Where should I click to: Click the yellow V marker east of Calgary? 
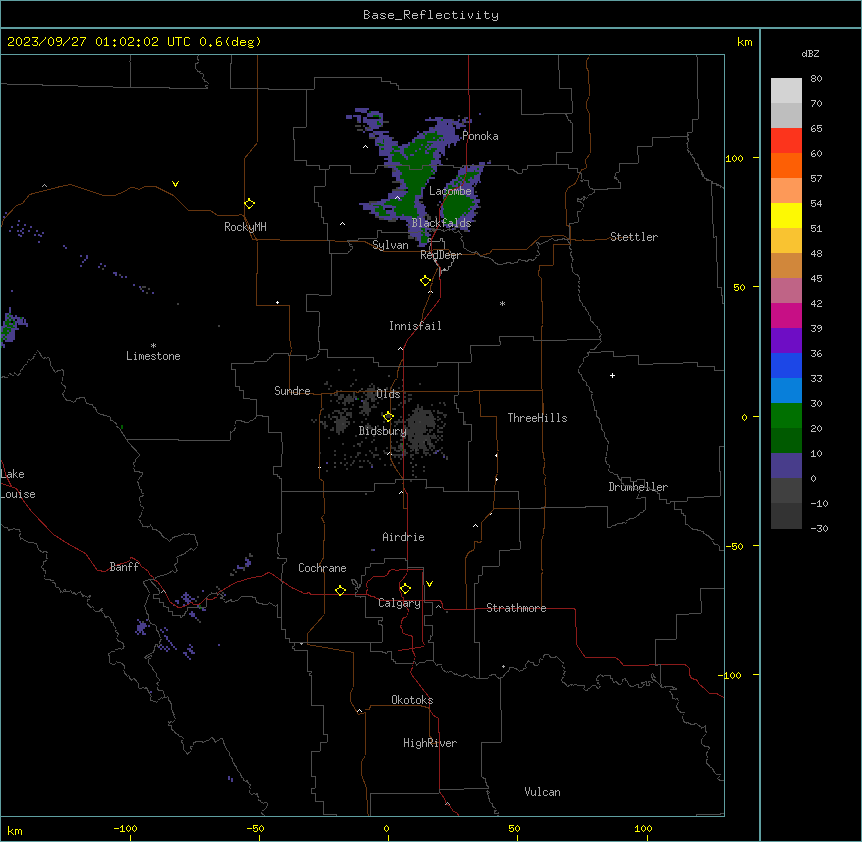coord(429,584)
